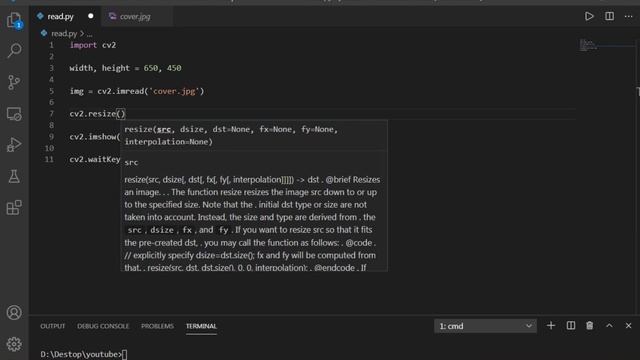This screenshot has width=640, height=360.
Task: Open Source Control view icon
Action: (x=14, y=82)
